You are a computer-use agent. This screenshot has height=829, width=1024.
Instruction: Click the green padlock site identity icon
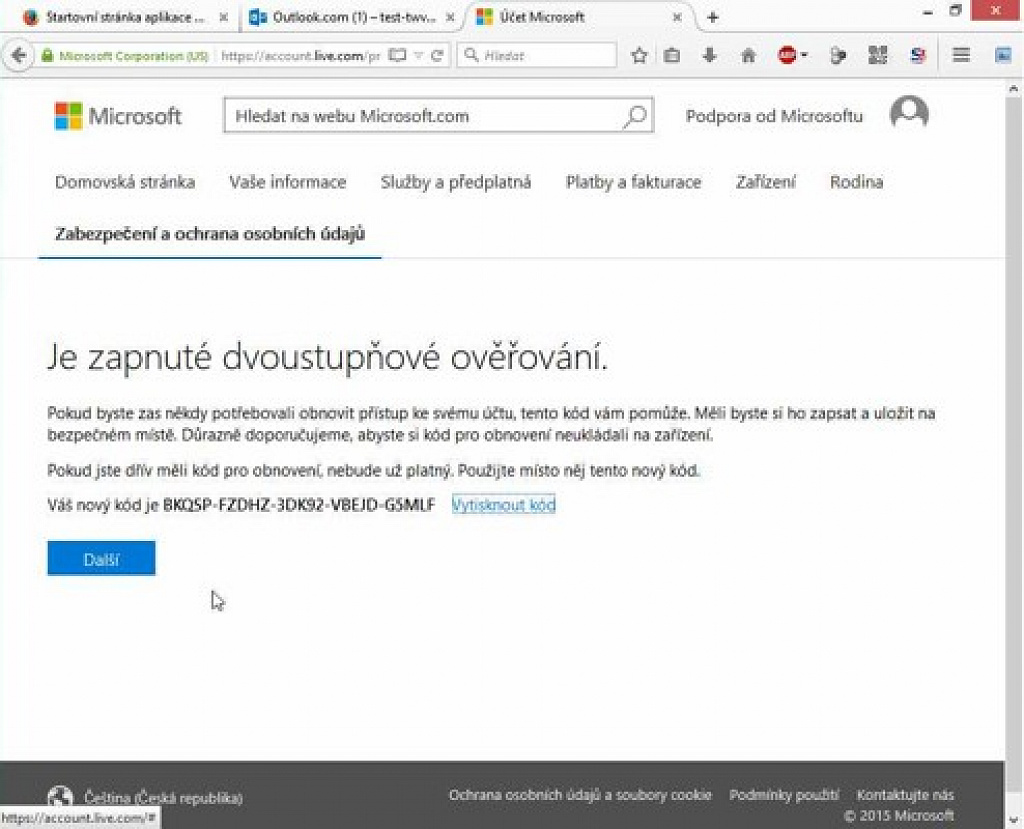[47, 56]
